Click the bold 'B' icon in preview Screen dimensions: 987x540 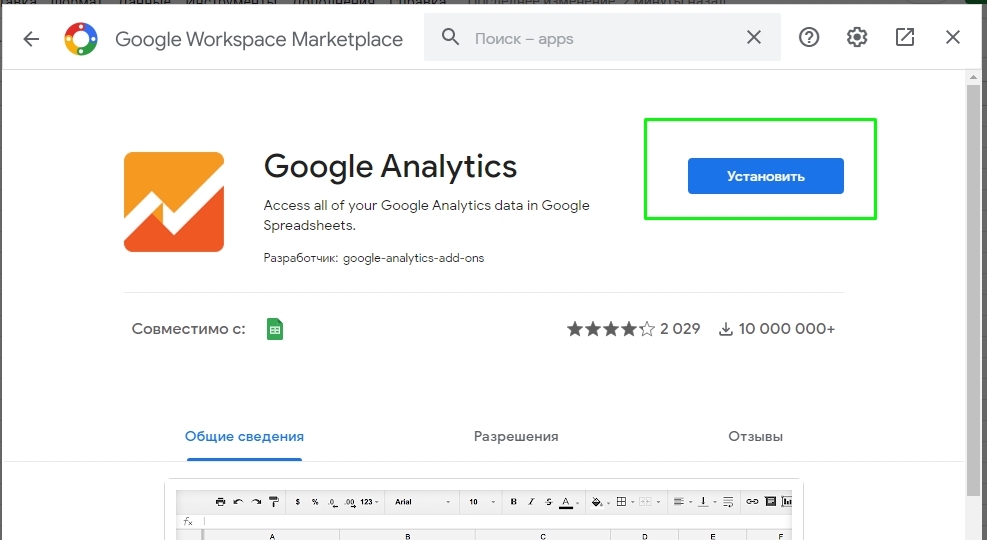click(514, 502)
